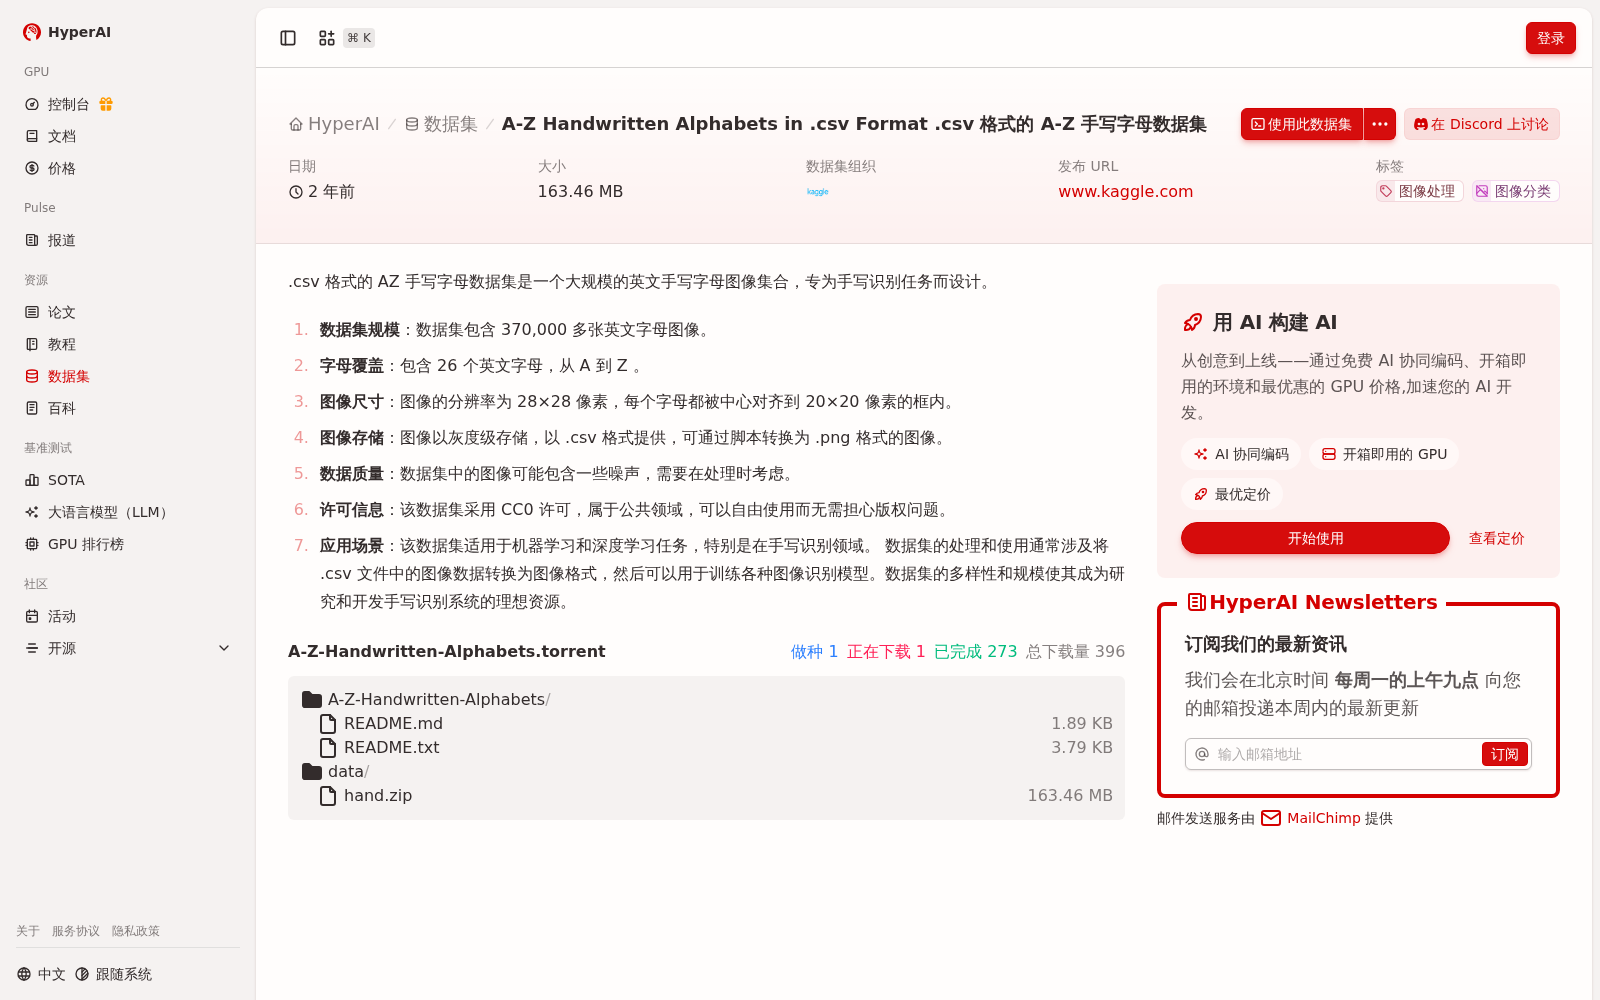Click the AI 协同编码 chip

(1240, 454)
